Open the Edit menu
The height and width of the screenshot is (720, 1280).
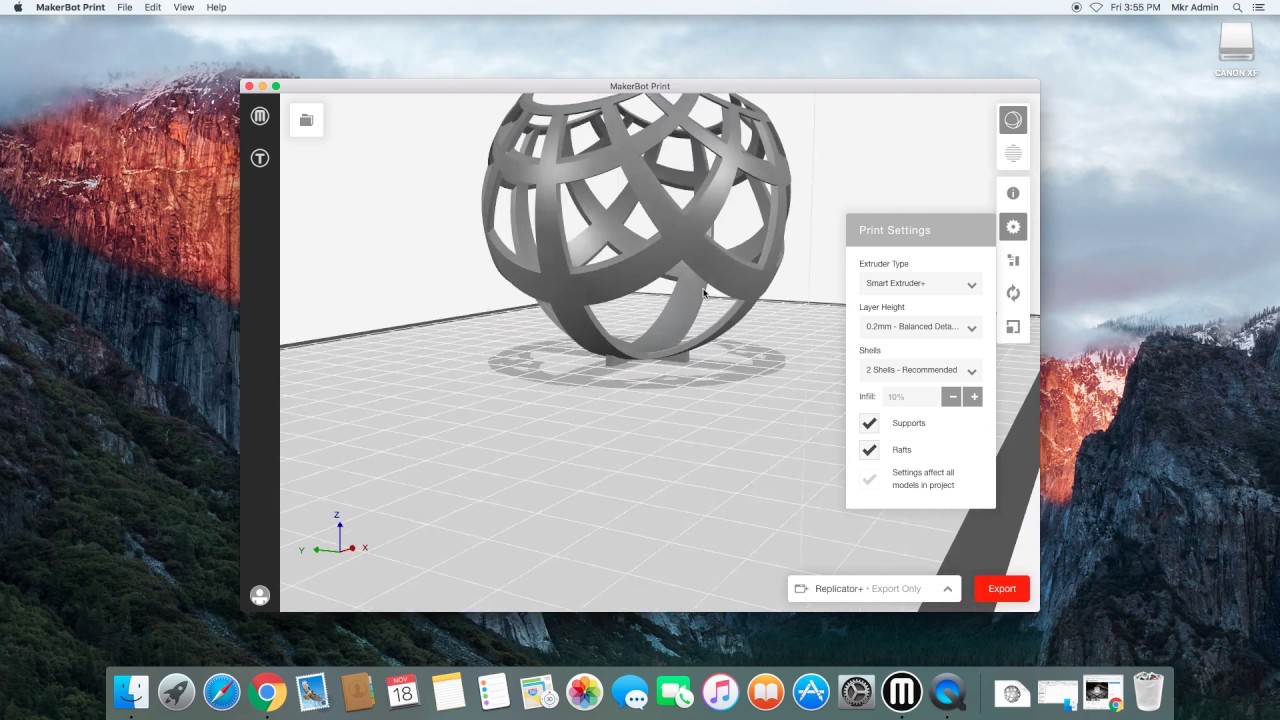(152, 7)
